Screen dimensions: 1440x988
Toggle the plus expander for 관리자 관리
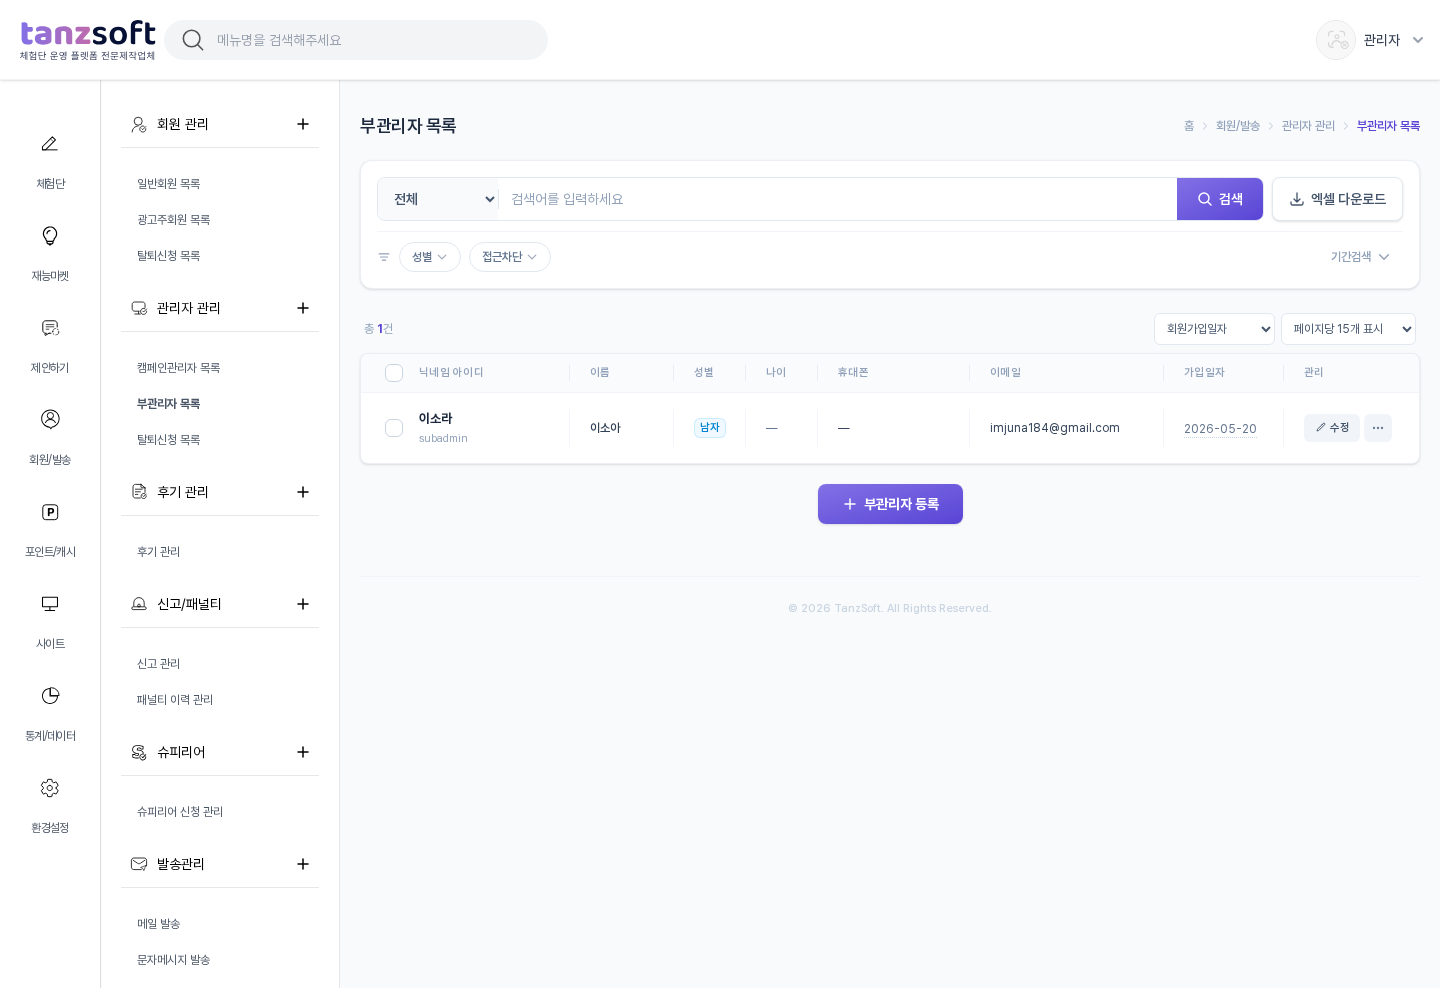pos(303,308)
